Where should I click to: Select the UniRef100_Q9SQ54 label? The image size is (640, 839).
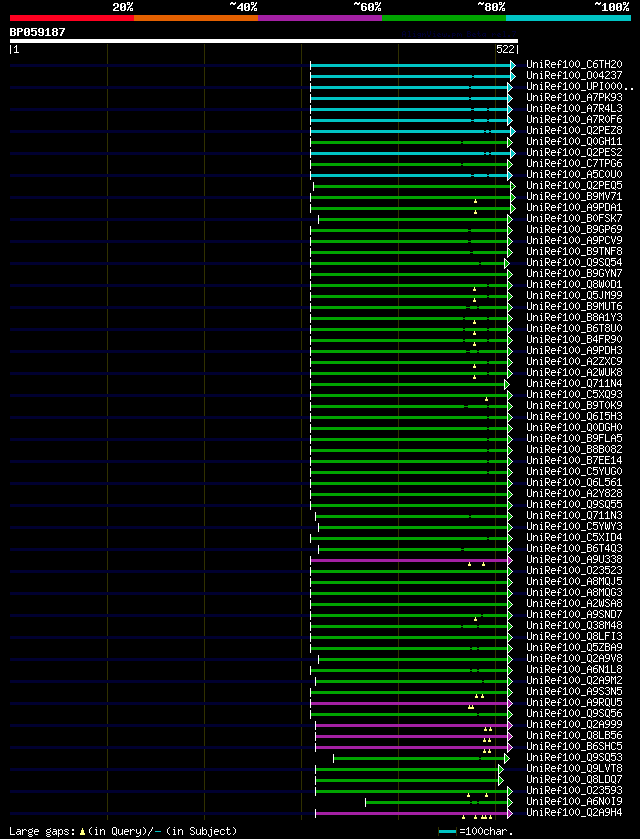coord(574,262)
